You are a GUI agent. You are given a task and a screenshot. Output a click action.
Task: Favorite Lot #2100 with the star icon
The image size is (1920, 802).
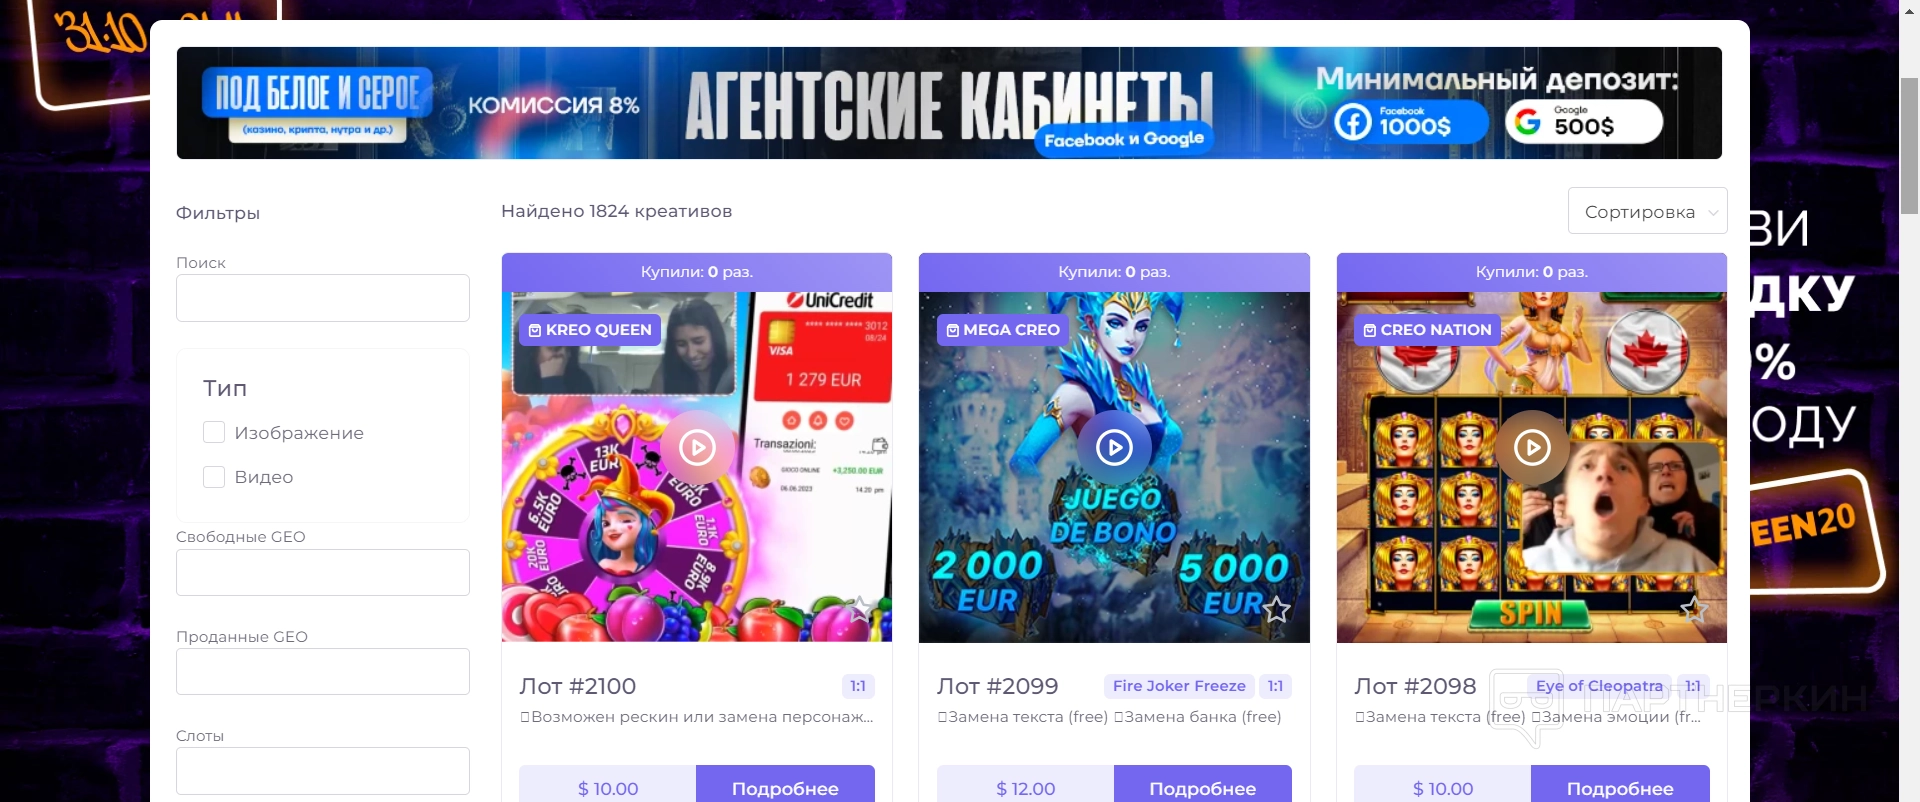pos(859,609)
